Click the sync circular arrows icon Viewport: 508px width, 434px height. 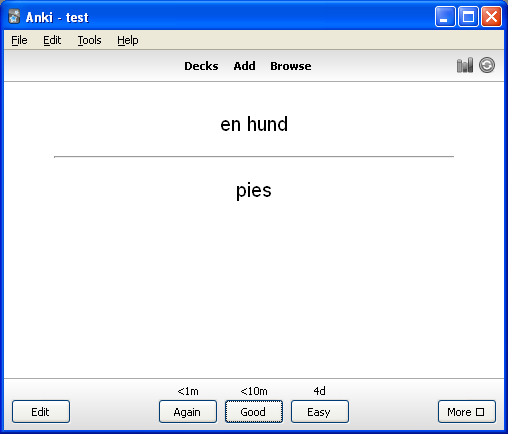(x=487, y=65)
